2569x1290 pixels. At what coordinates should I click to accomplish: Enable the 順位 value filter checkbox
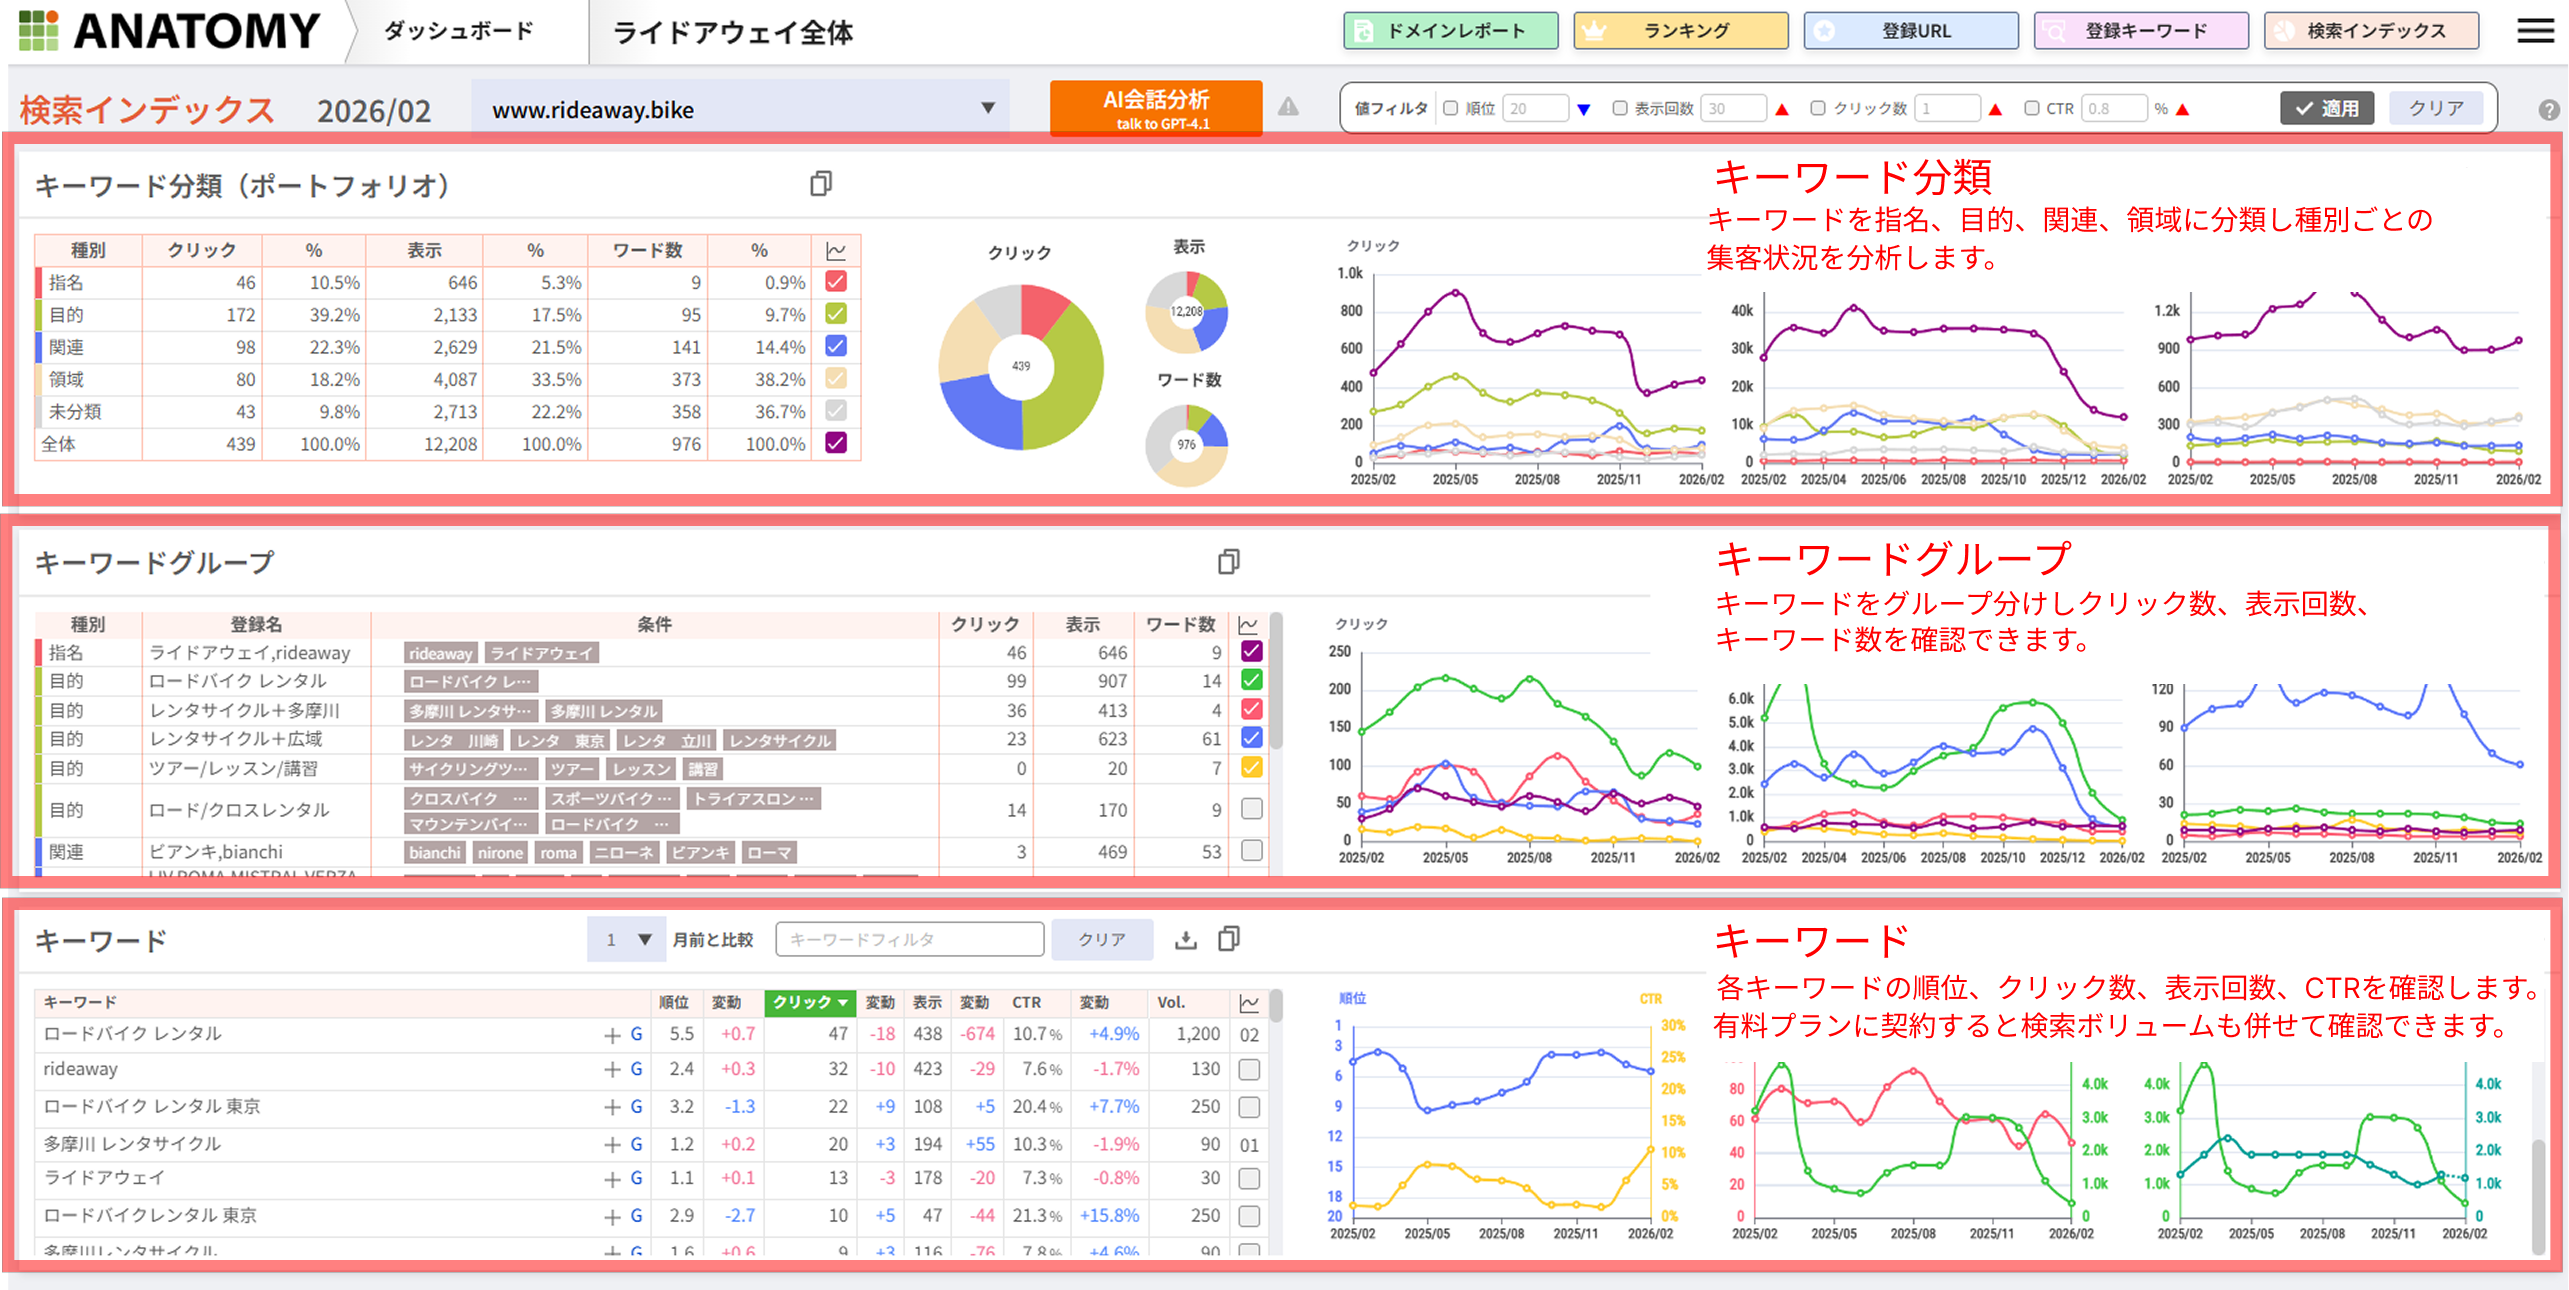[x=1451, y=108]
